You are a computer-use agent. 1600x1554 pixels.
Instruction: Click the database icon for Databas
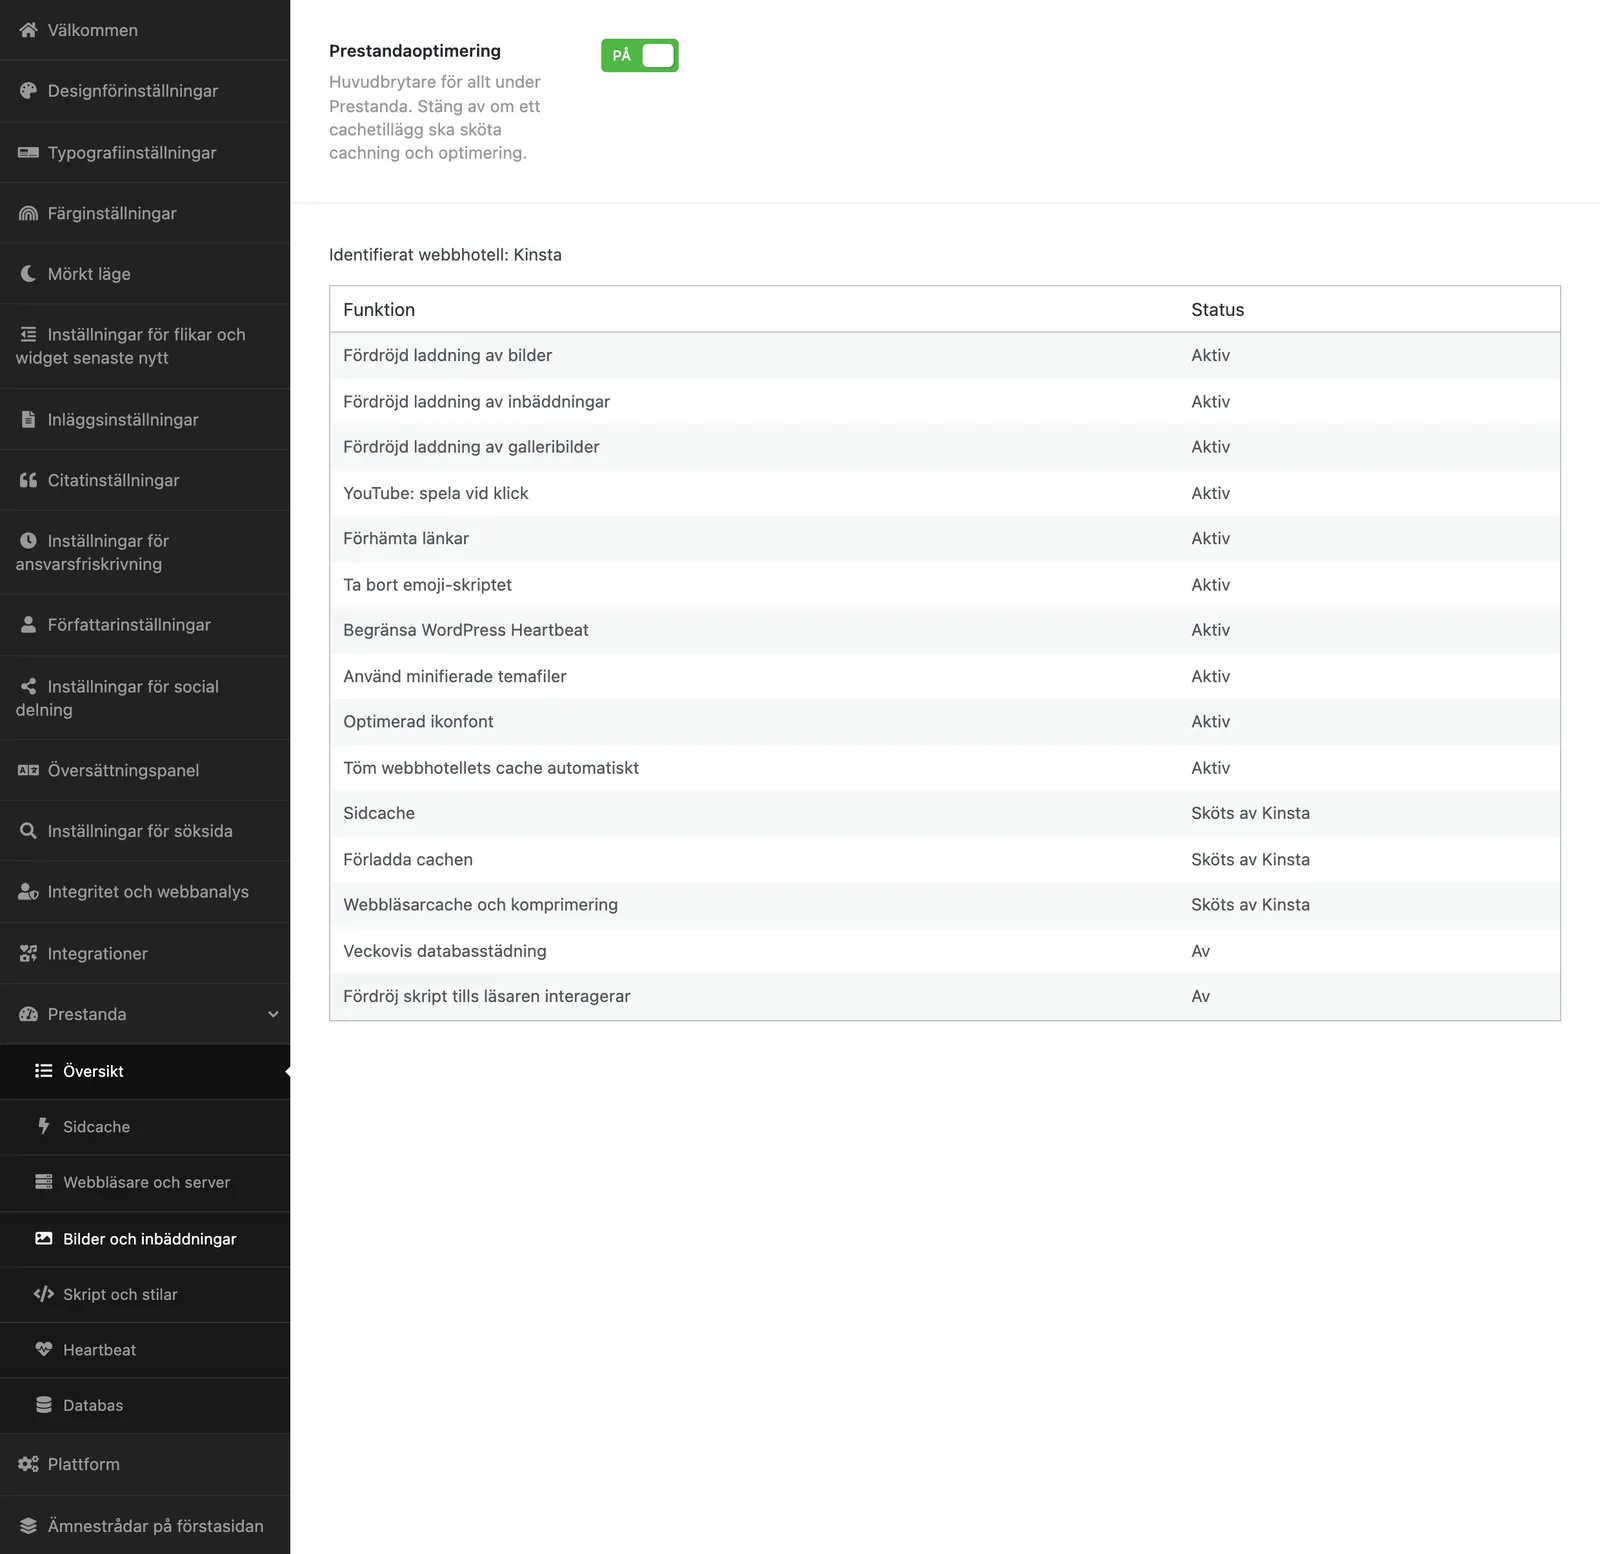[x=43, y=1405]
